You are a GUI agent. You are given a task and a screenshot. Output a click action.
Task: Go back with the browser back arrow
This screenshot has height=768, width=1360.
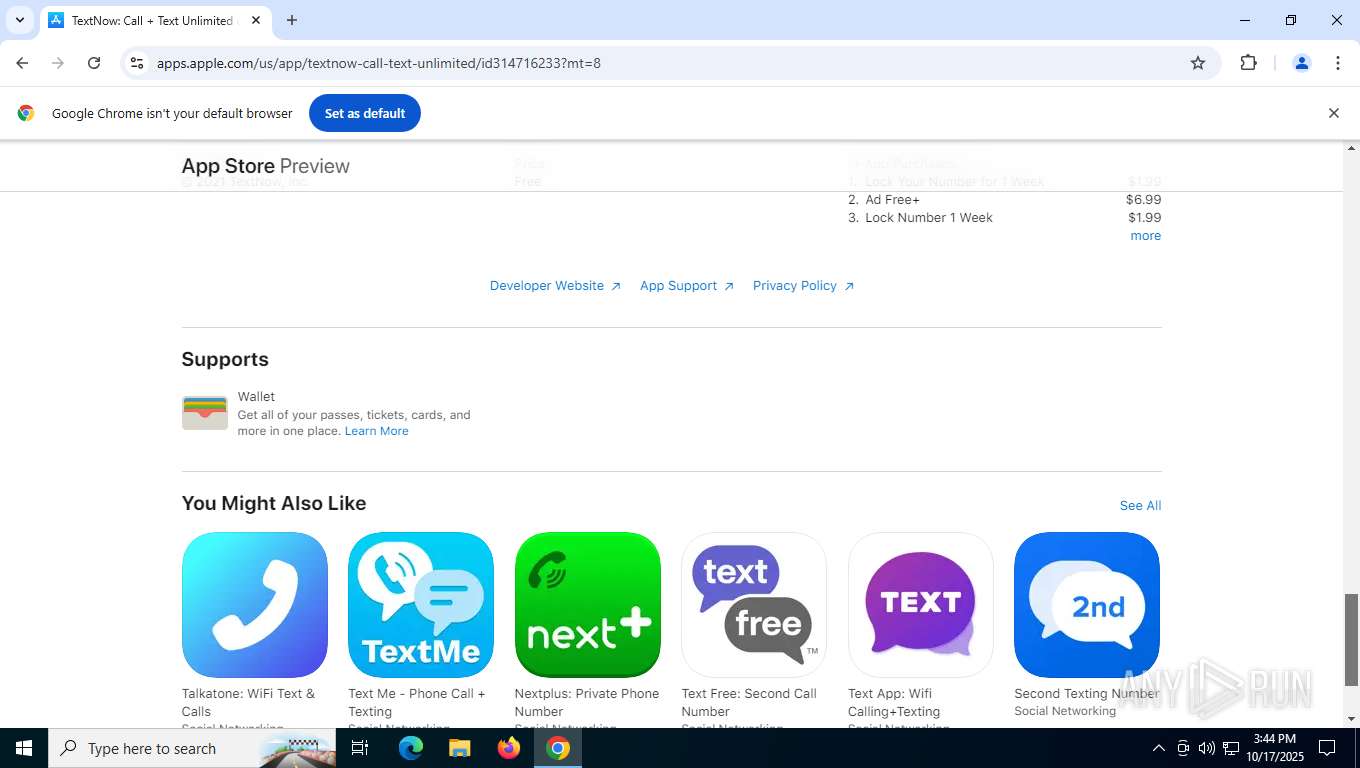tap(22, 63)
